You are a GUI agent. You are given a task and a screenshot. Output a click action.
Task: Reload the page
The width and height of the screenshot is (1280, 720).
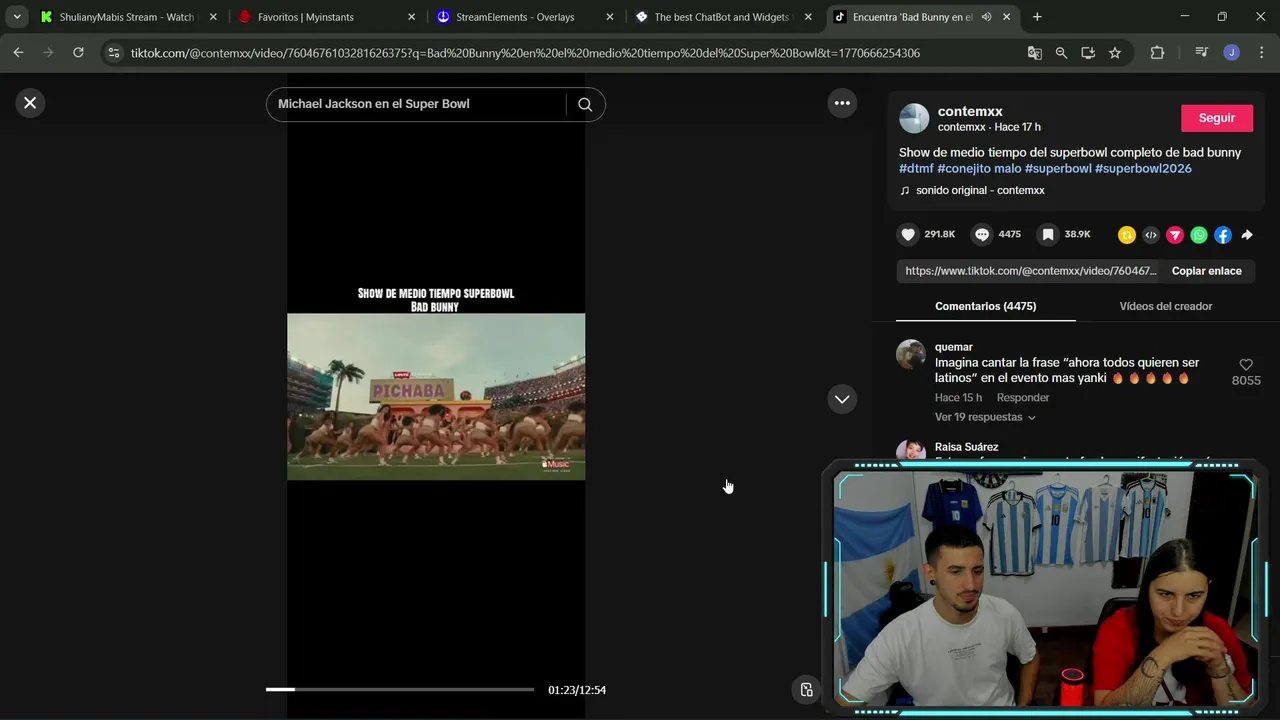(78, 53)
